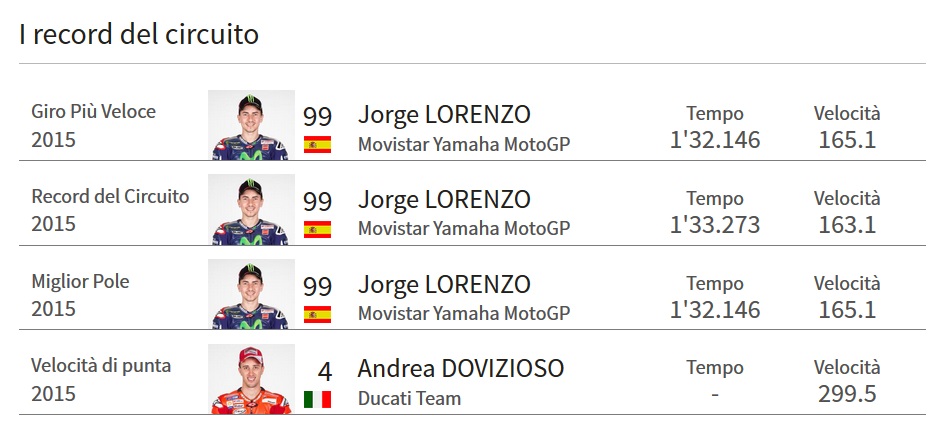
Task: Click the "Miglior Pole" label
Action: pos(80,281)
